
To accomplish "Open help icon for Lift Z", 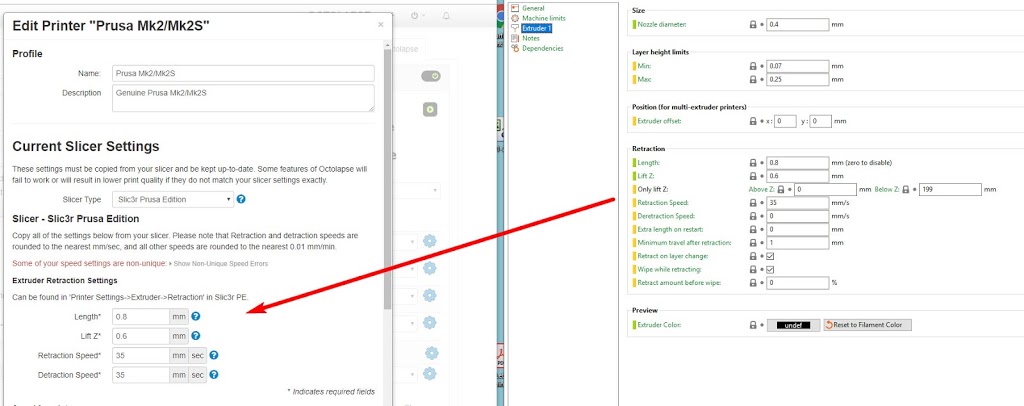I will pos(195,336).
